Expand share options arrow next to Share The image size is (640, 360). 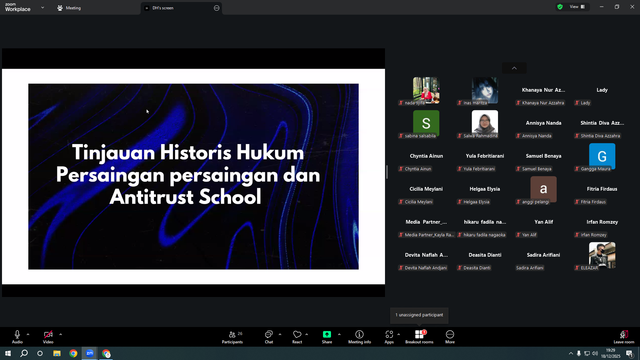click(x=339, y=334)
